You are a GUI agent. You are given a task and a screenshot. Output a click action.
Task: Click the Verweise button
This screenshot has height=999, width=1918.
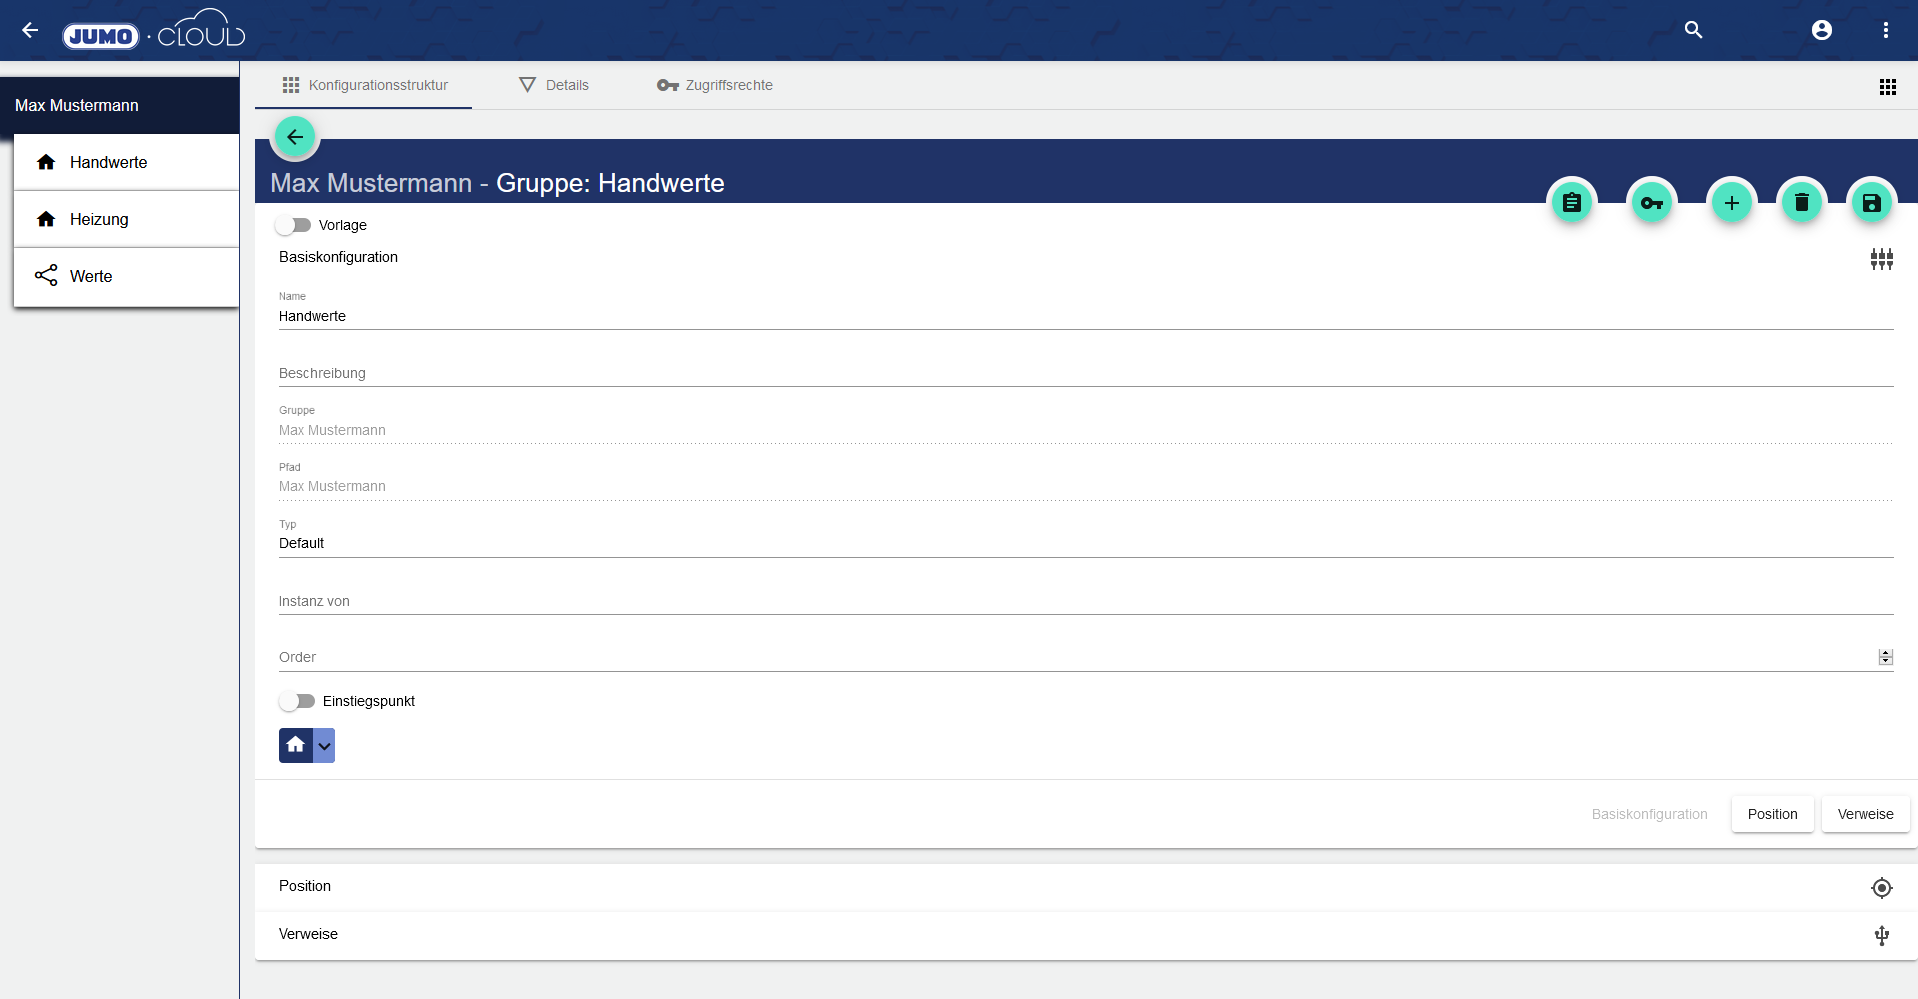point(1865,814)
